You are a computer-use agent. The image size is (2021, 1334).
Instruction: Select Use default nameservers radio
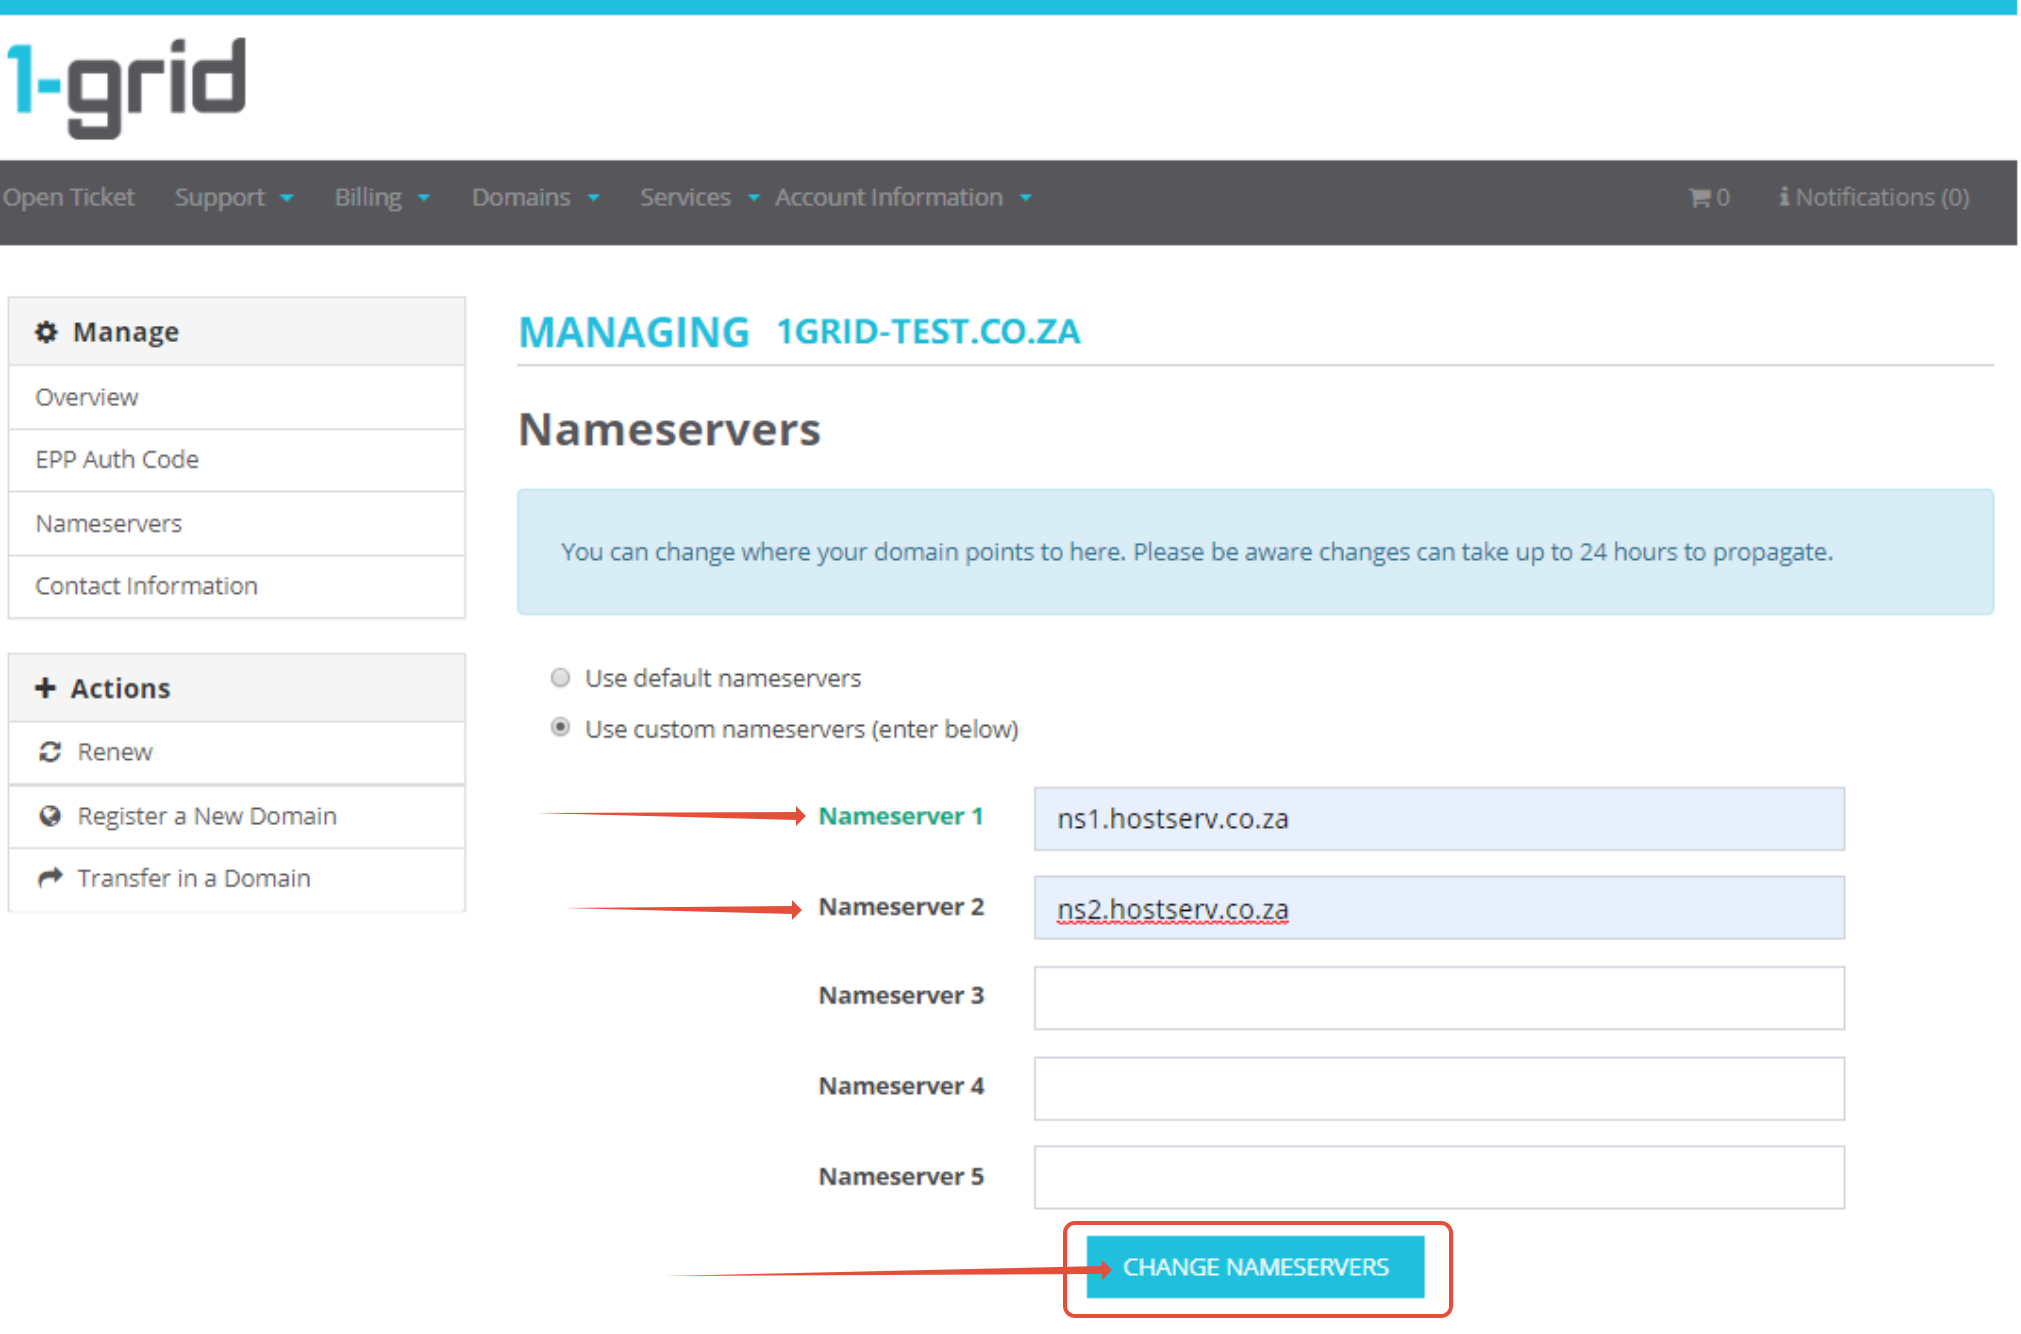(561, 678)
